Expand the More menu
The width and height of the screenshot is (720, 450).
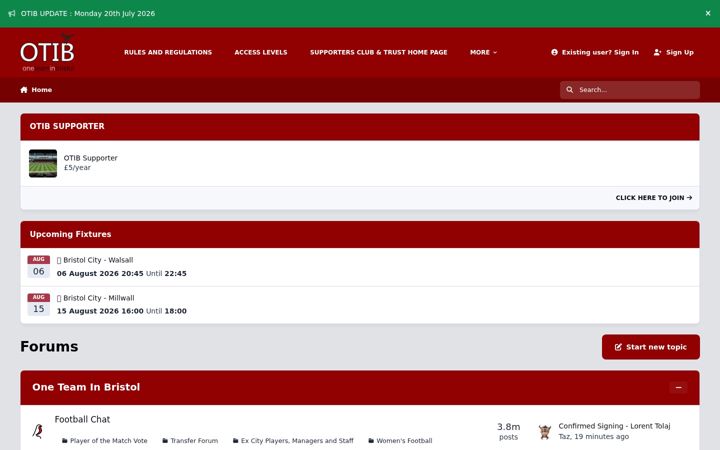483,52
